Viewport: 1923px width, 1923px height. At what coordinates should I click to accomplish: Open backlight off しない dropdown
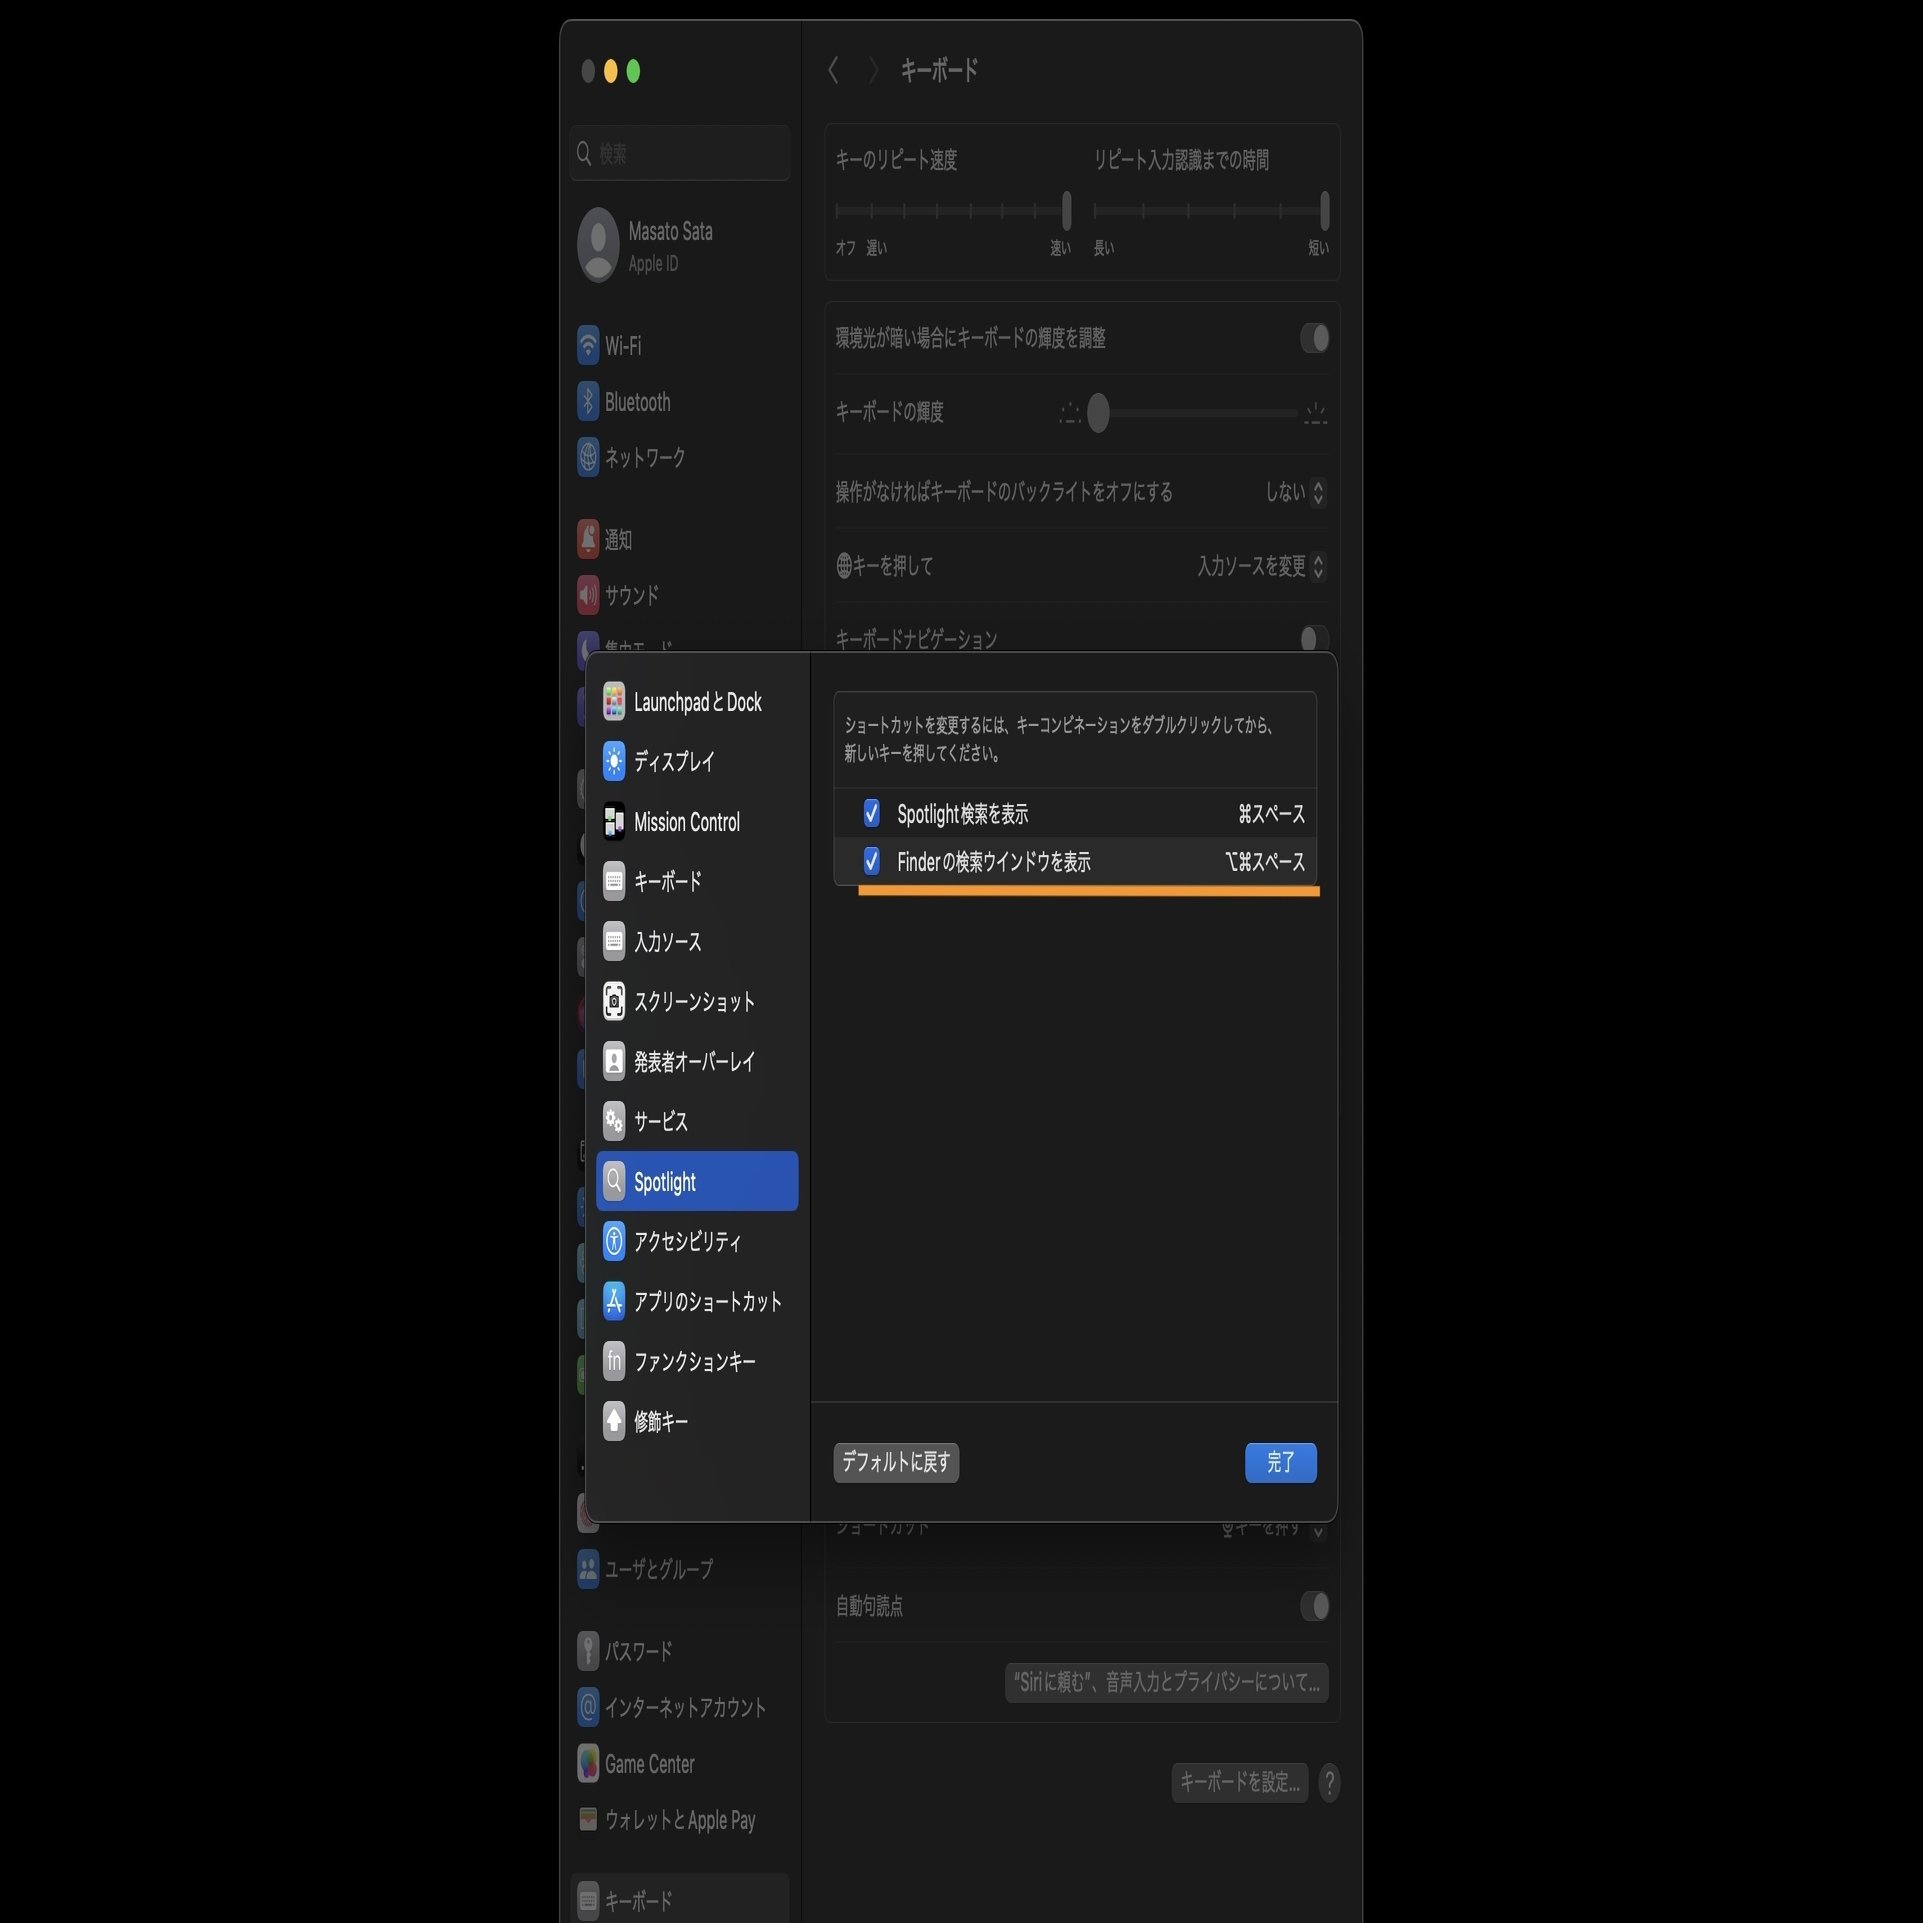click(x=1295, y=492)
